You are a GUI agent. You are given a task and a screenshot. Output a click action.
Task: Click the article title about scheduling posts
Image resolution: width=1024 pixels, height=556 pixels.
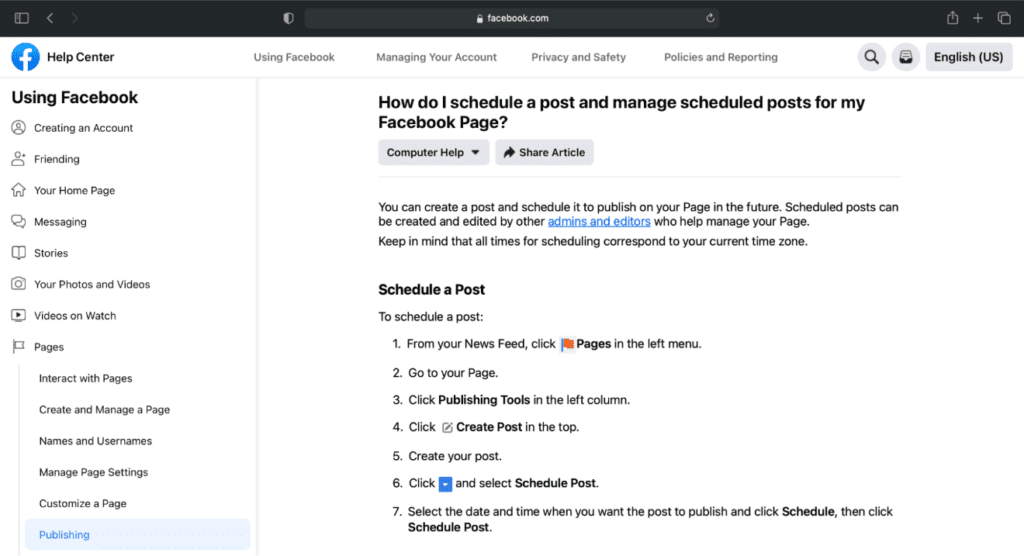coord(621,112)
